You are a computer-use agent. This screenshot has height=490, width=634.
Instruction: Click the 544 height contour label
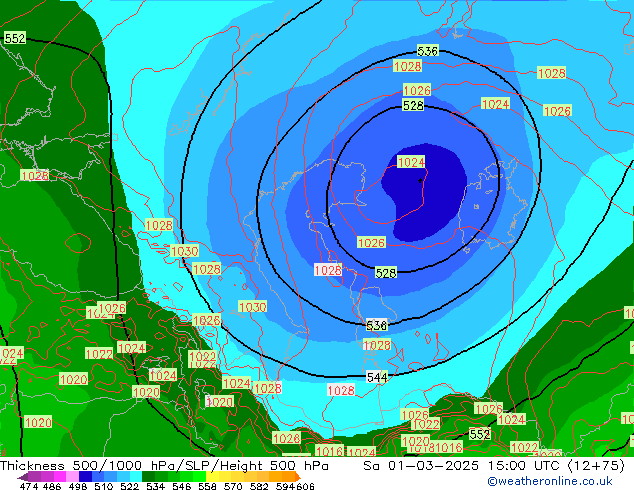(377, 377)
